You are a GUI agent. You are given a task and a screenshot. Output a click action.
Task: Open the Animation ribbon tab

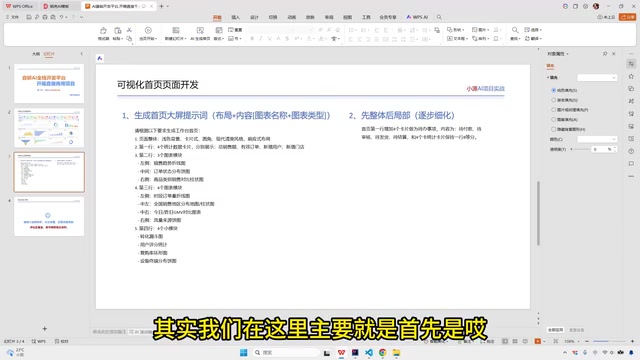291,17
